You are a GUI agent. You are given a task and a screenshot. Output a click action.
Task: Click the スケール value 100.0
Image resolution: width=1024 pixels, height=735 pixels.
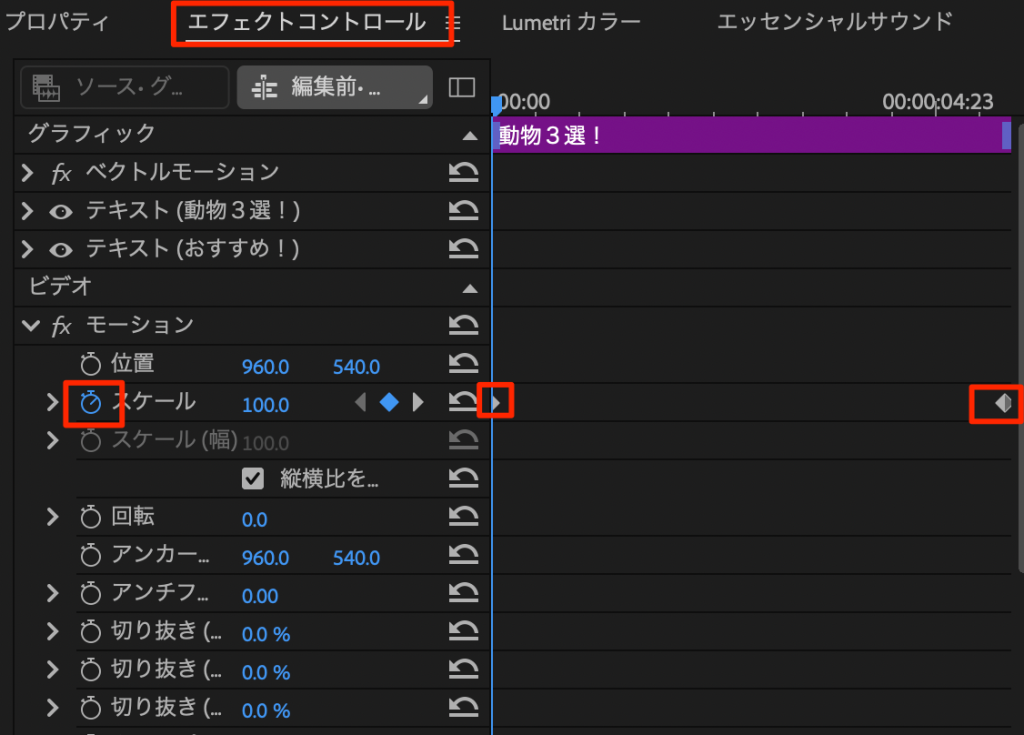click(265, 405)
